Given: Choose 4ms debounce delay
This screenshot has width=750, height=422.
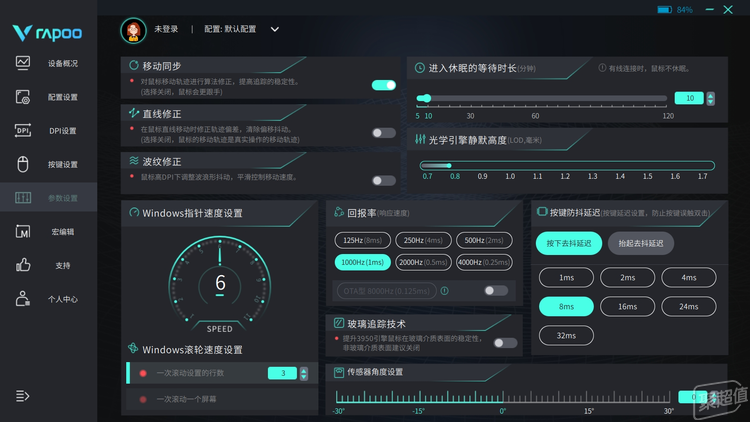Looking at the screenshot, I should point(689,278).
